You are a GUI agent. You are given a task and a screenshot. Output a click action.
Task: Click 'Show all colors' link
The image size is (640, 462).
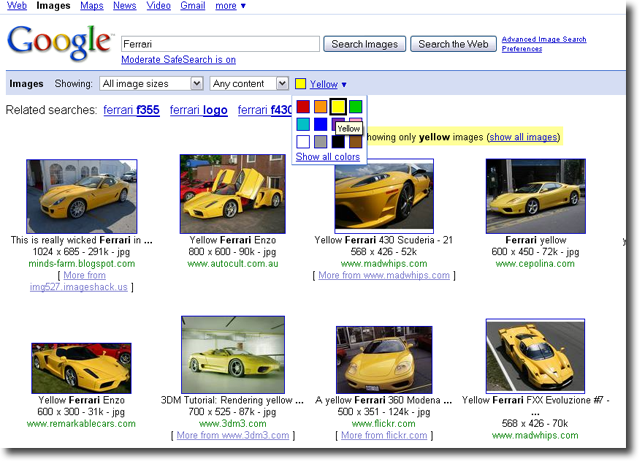click(x=328, y=157)
